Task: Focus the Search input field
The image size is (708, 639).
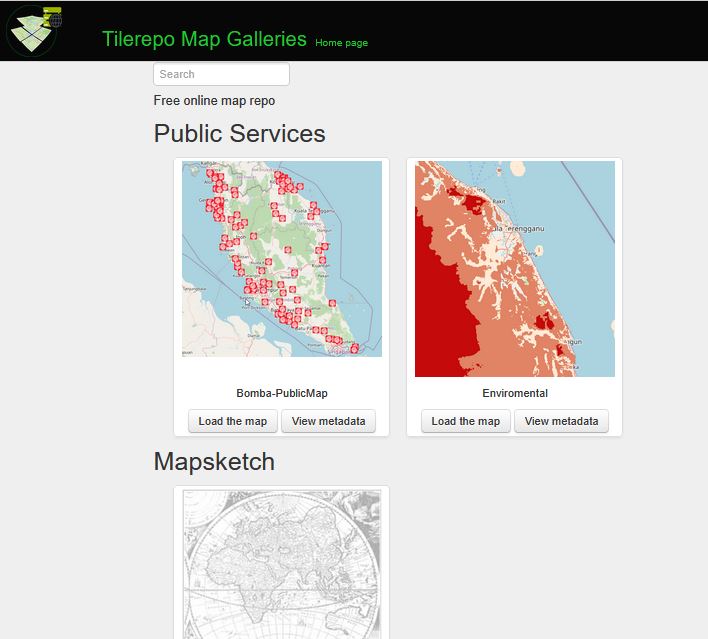Action: click(221, 74)
